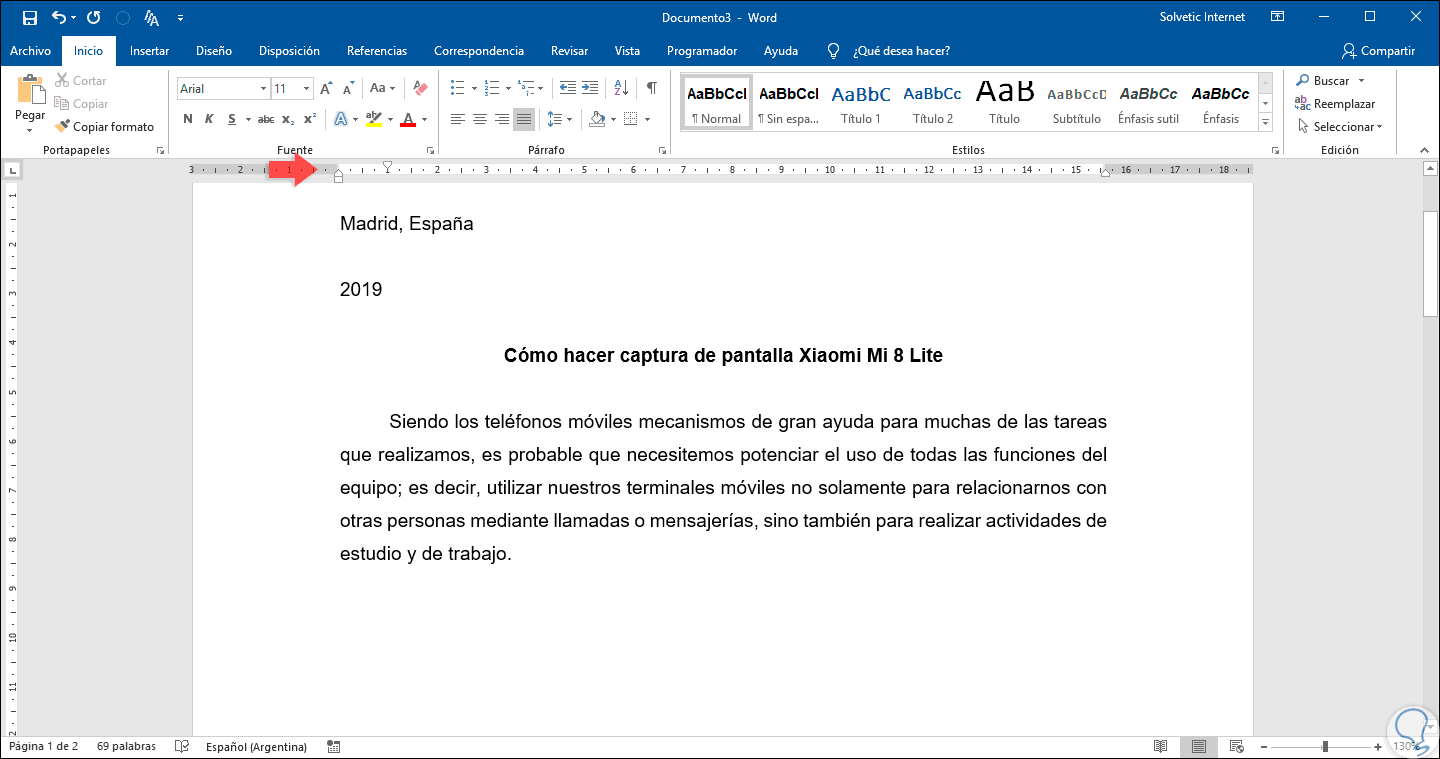The image size is (1440, 759).
Task: Switch to the Diseño tab
Action: pos(214,51)
